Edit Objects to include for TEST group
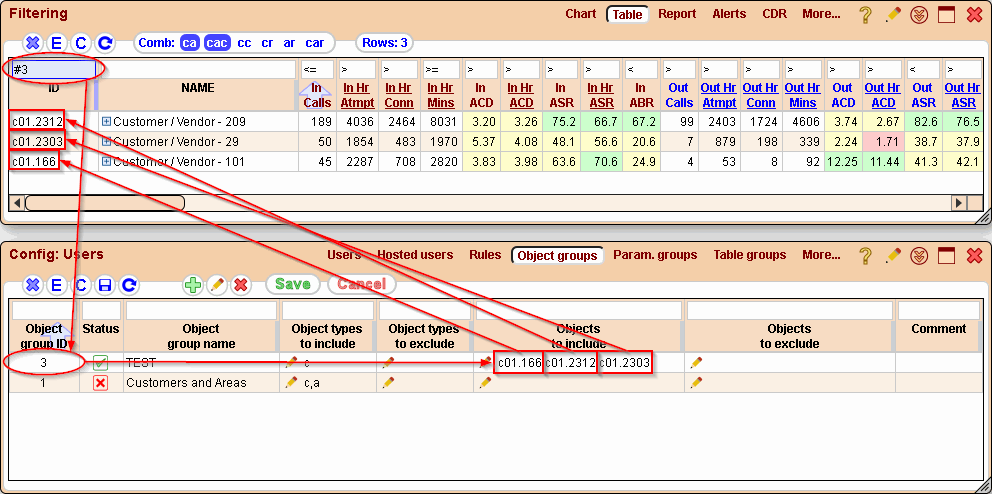 coord(484,363)
